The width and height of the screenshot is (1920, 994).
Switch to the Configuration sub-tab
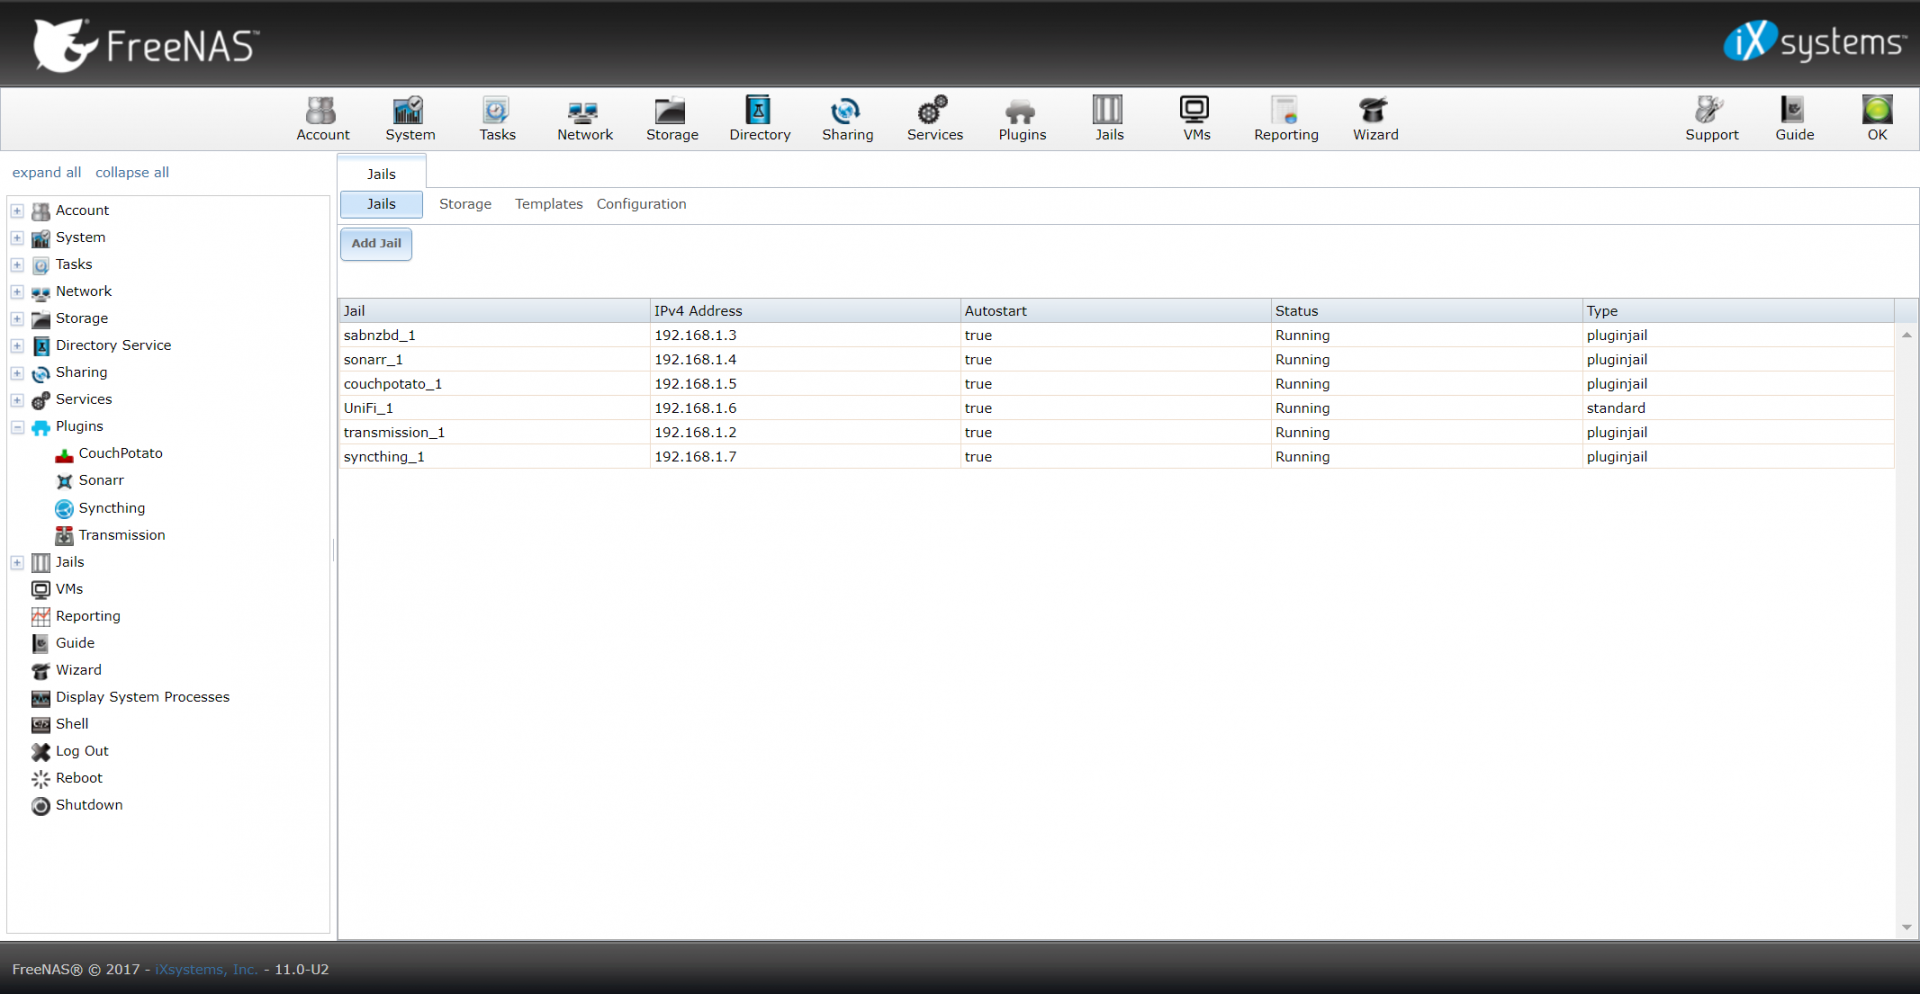click(x=641, y=204)
